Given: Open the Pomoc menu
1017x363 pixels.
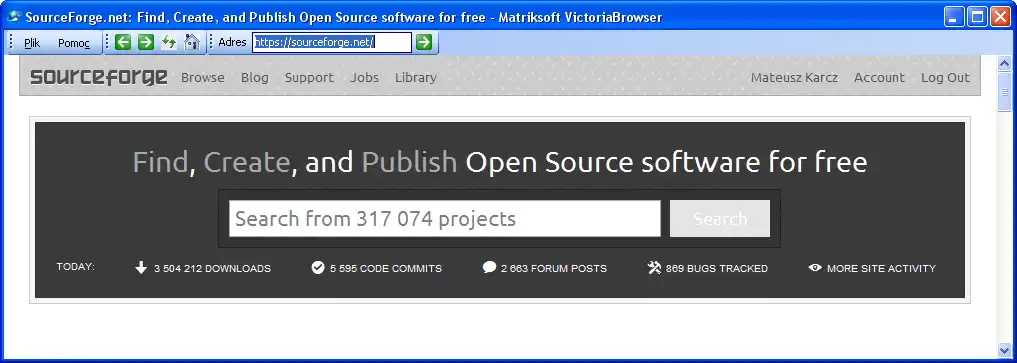Looking at the screenshot, I should click(74, 43).
